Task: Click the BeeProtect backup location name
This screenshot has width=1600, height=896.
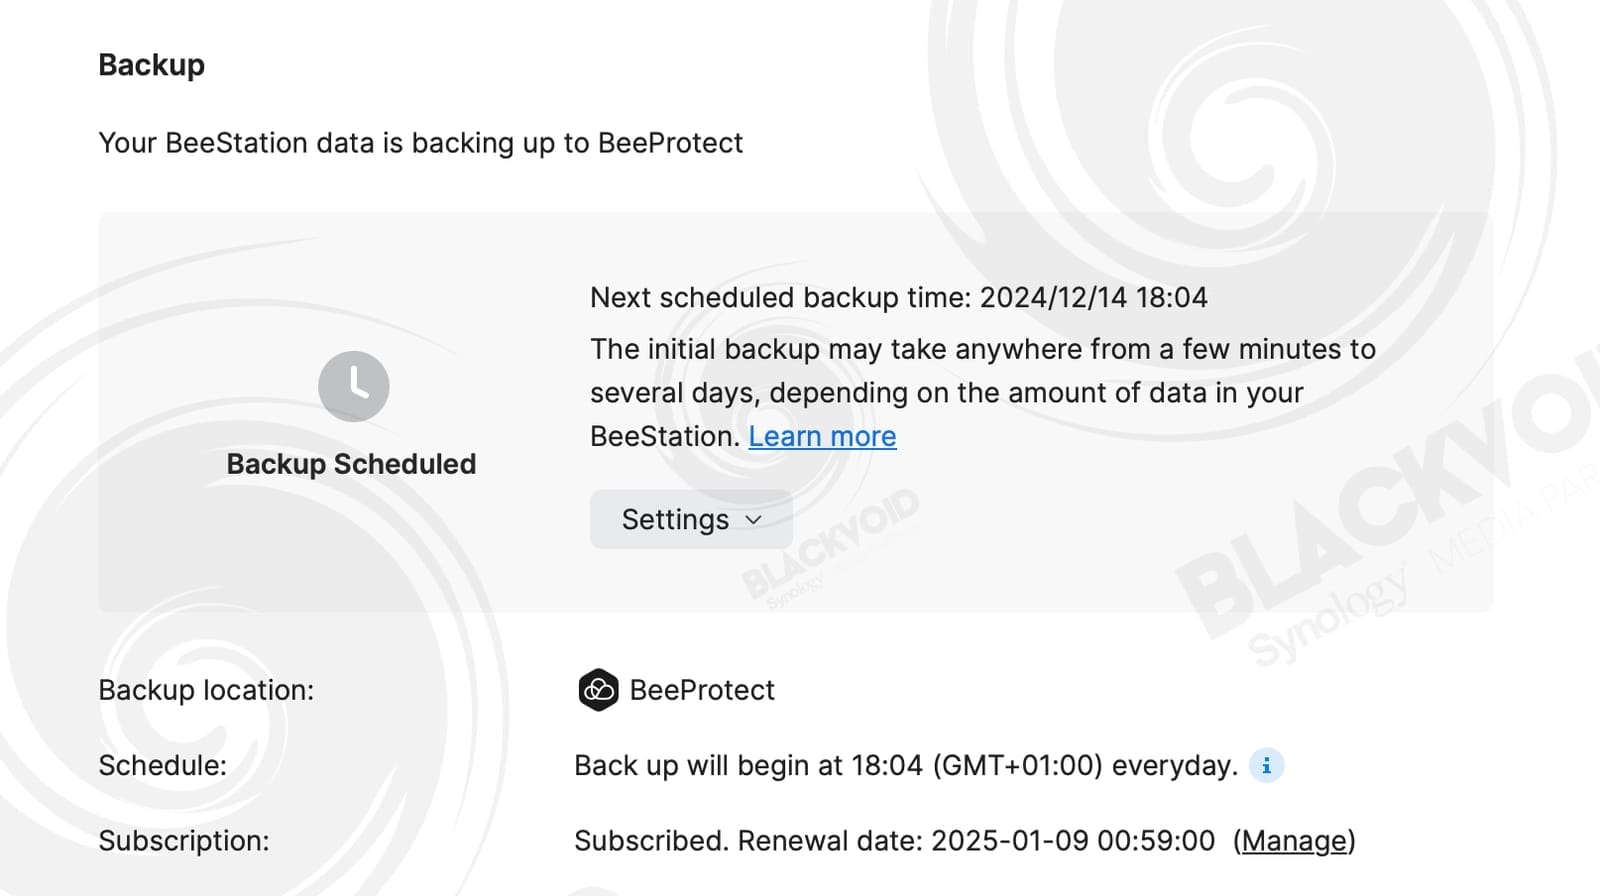Action: [x=702, y=690]
